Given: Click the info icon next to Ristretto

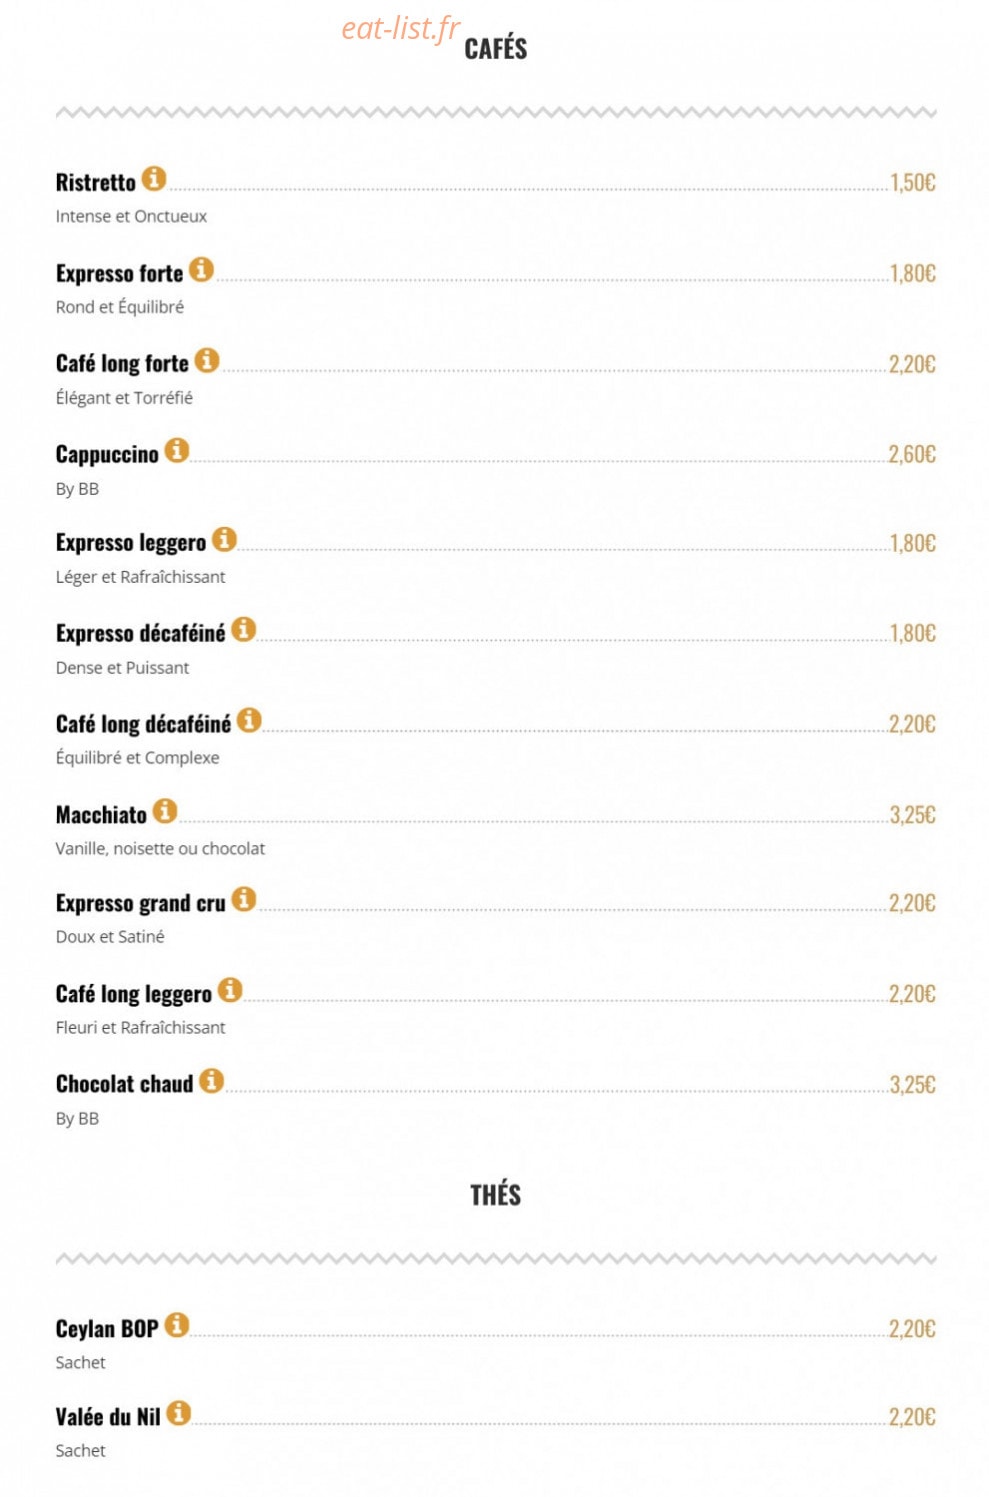Looking at the screenshot, I should click(154, 179).
